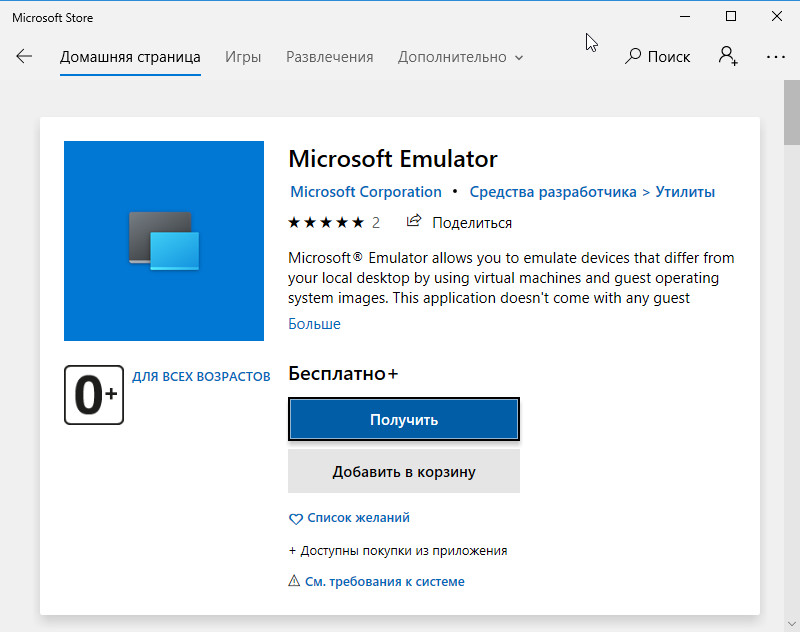Open the Развлечения tab
This screenshot has width=800, height=632.
(330, 57)
